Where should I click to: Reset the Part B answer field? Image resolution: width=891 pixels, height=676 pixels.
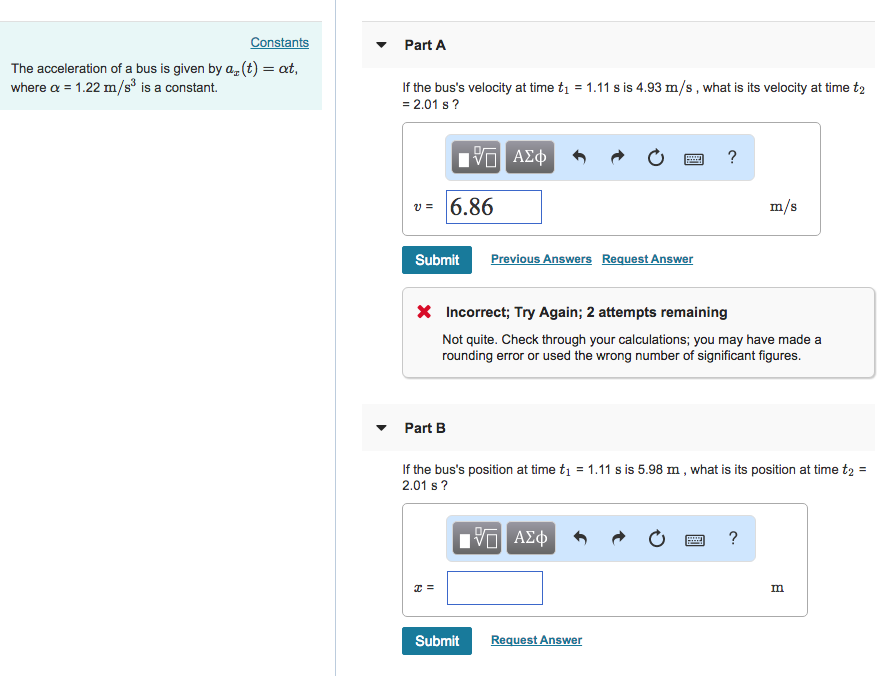click(656, 538)
